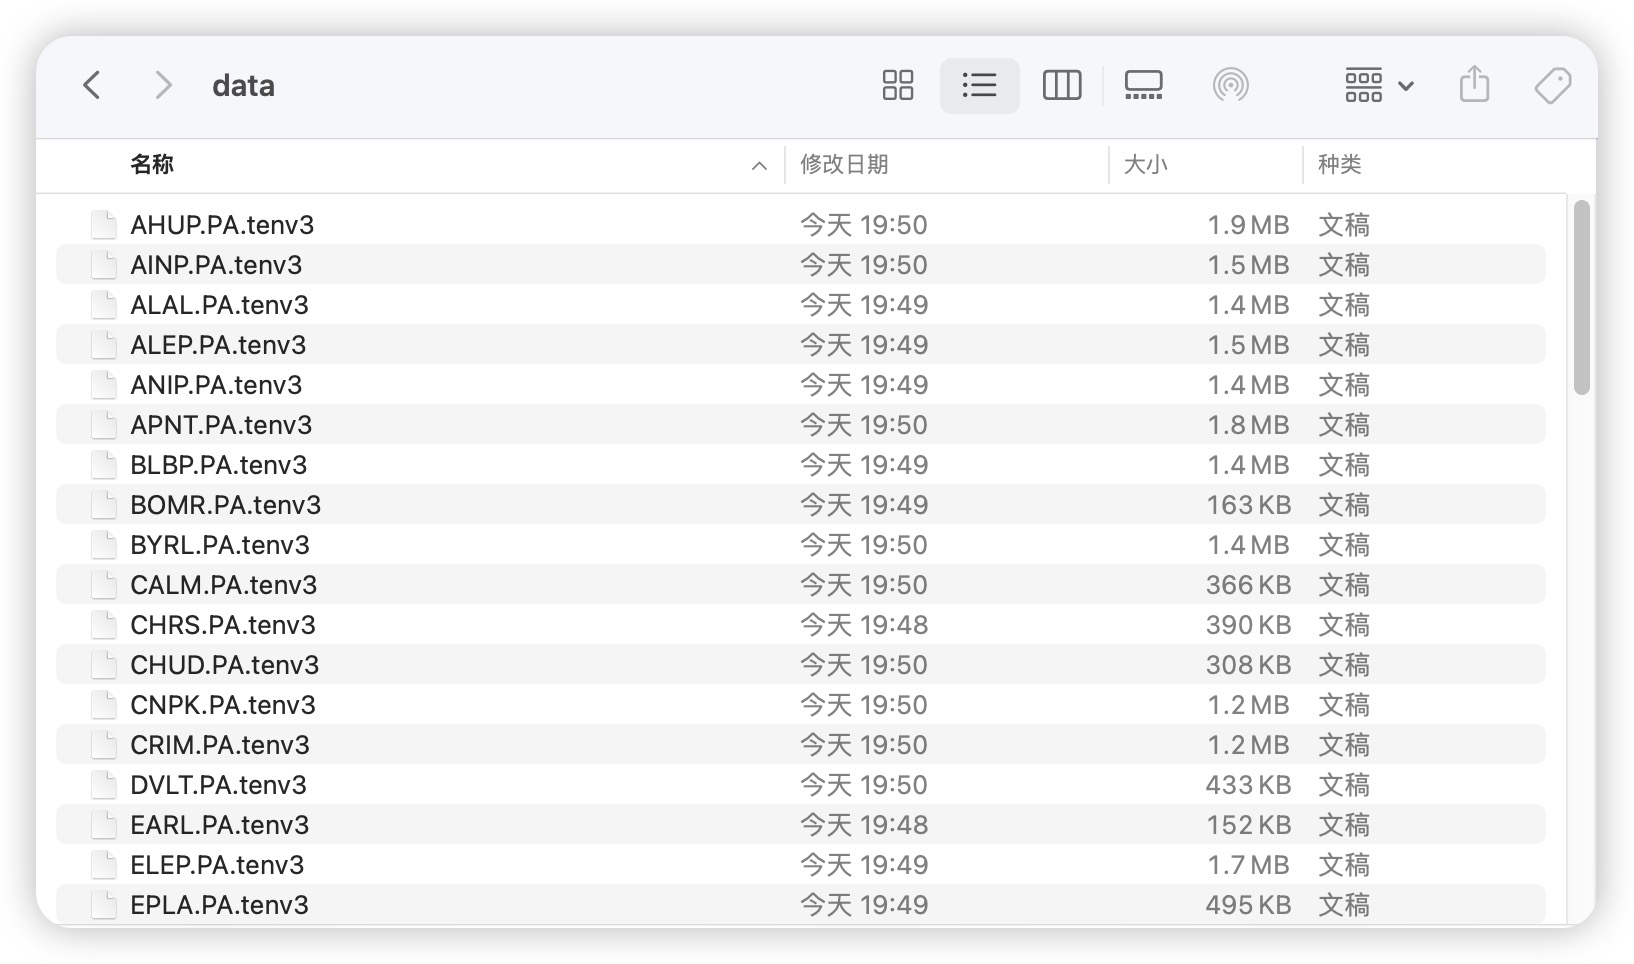
Task: Switch to gallery view
Action: 1143,85
